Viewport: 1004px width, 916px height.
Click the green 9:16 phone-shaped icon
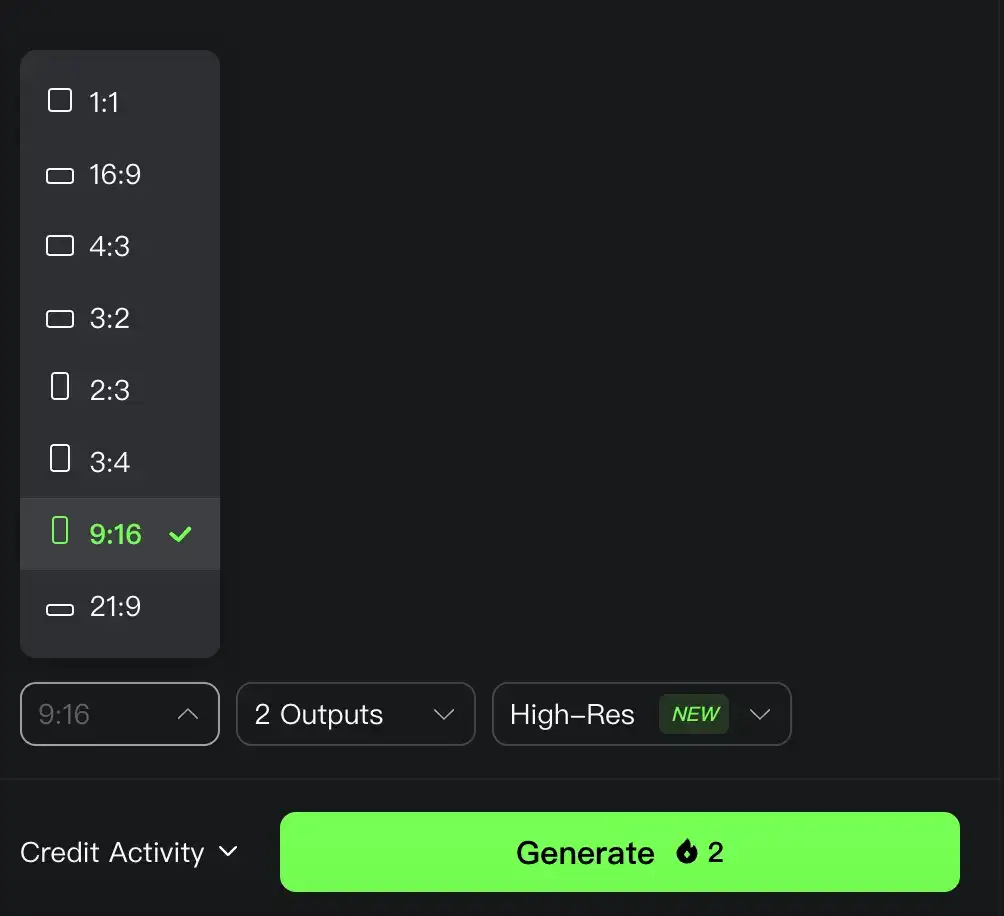[x=60, y=531]
